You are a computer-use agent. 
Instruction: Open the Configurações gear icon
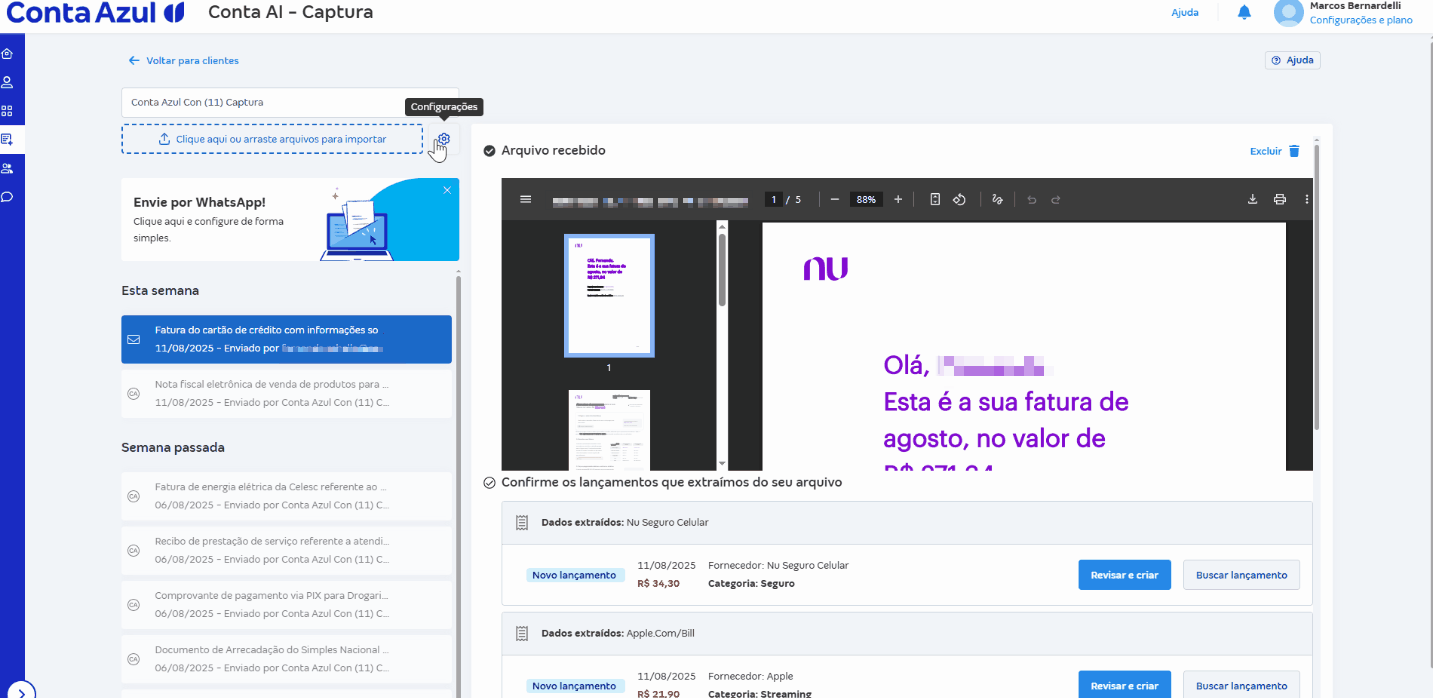445,139
